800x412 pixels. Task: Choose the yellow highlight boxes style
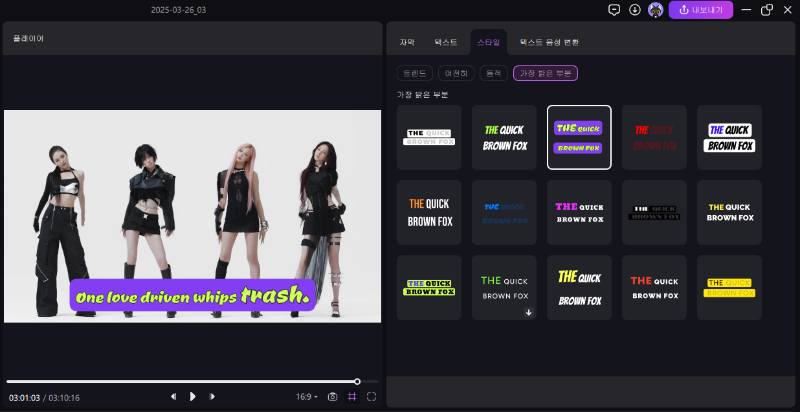click(x=730, y=288)
